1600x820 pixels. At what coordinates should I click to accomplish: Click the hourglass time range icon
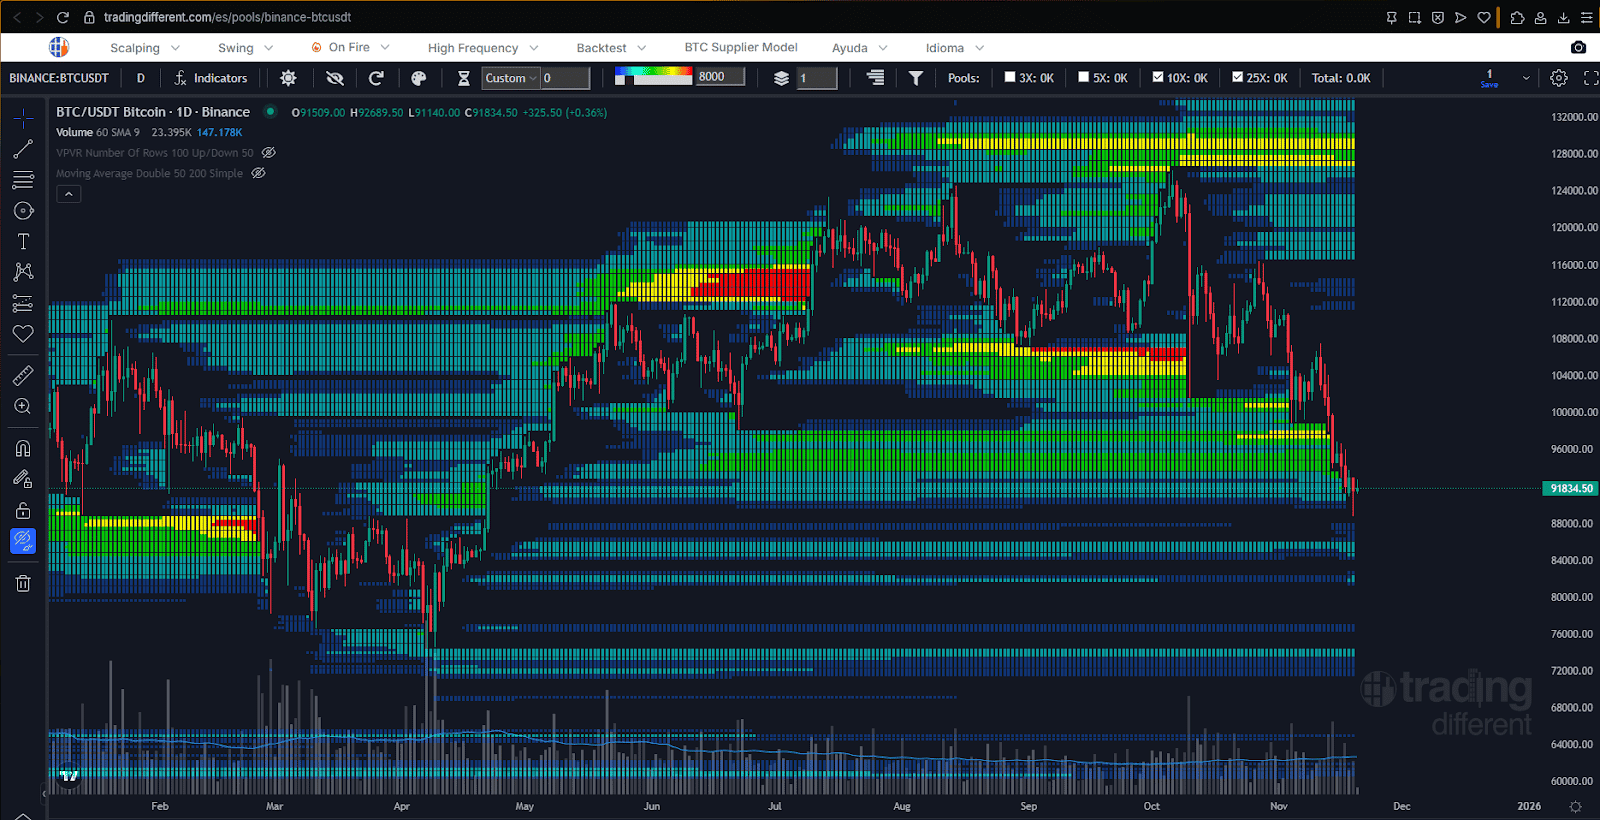pyautogui.click(x=464, y=78)
